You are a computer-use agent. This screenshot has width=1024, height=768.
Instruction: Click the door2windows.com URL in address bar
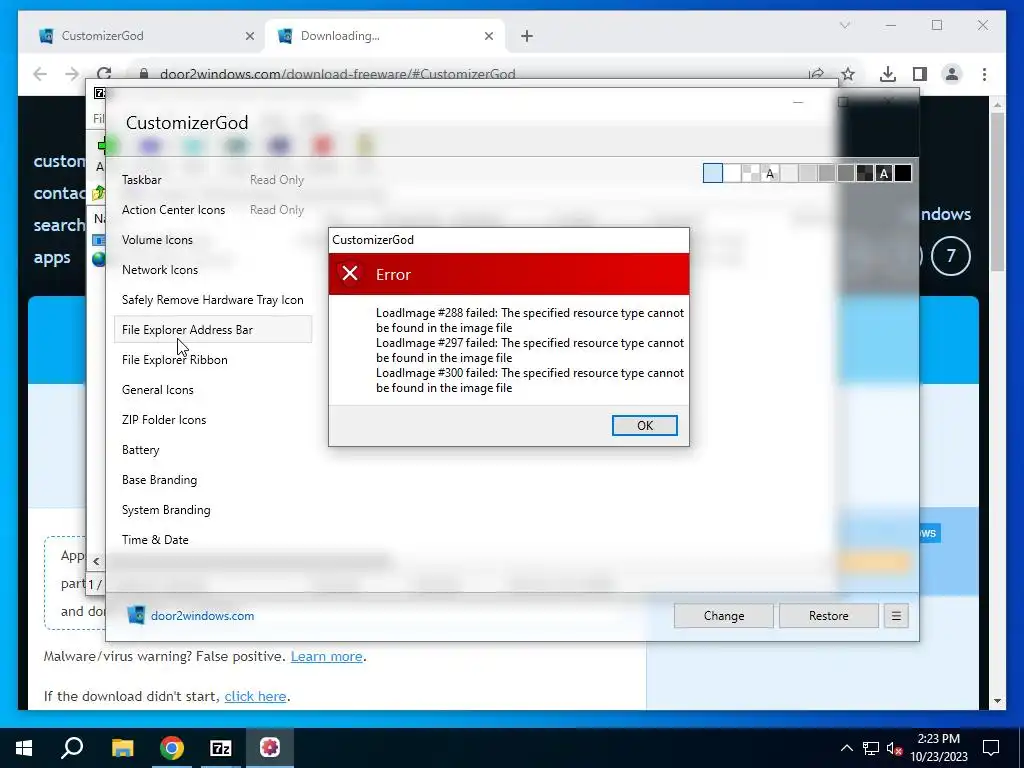coord(338,74)
